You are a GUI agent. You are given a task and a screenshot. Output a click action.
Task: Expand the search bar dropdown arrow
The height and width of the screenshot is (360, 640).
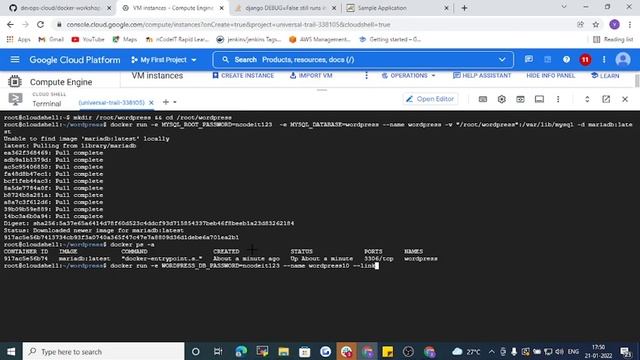[x=502, y=60]
